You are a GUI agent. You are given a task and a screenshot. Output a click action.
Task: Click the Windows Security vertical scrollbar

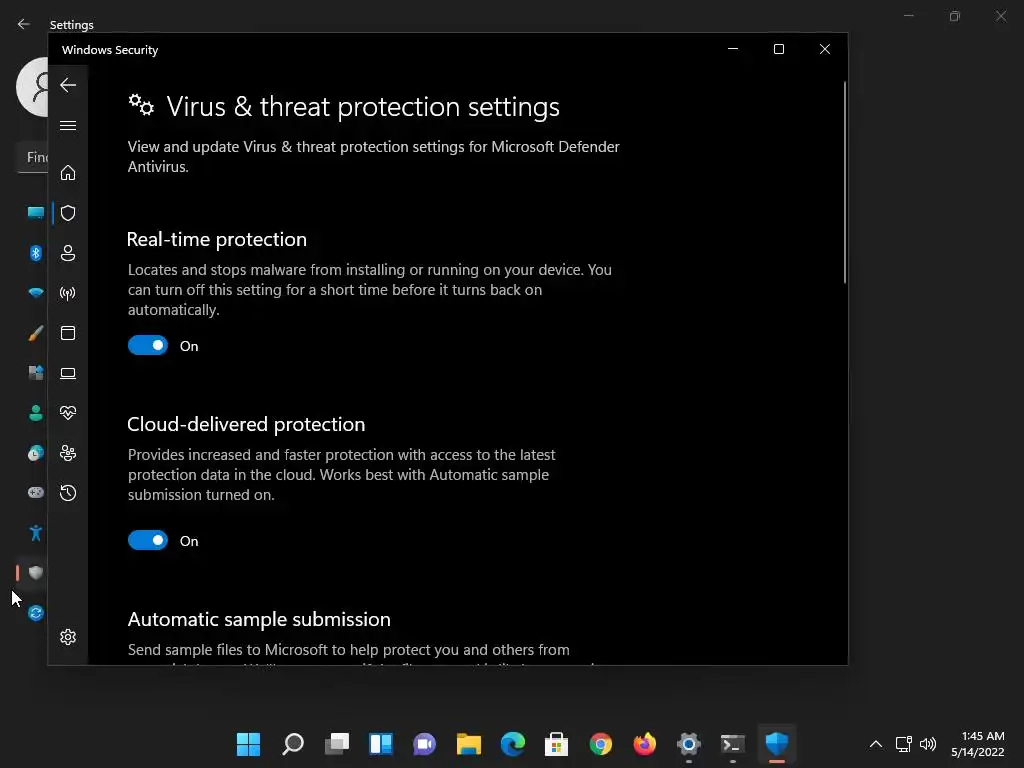844,182
